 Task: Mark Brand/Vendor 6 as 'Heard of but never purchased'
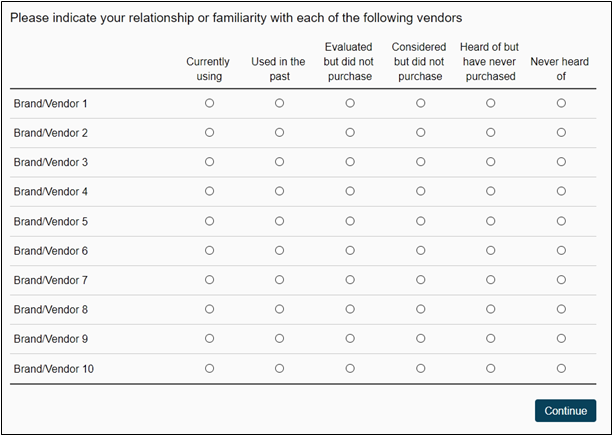(x=491, y=250)
